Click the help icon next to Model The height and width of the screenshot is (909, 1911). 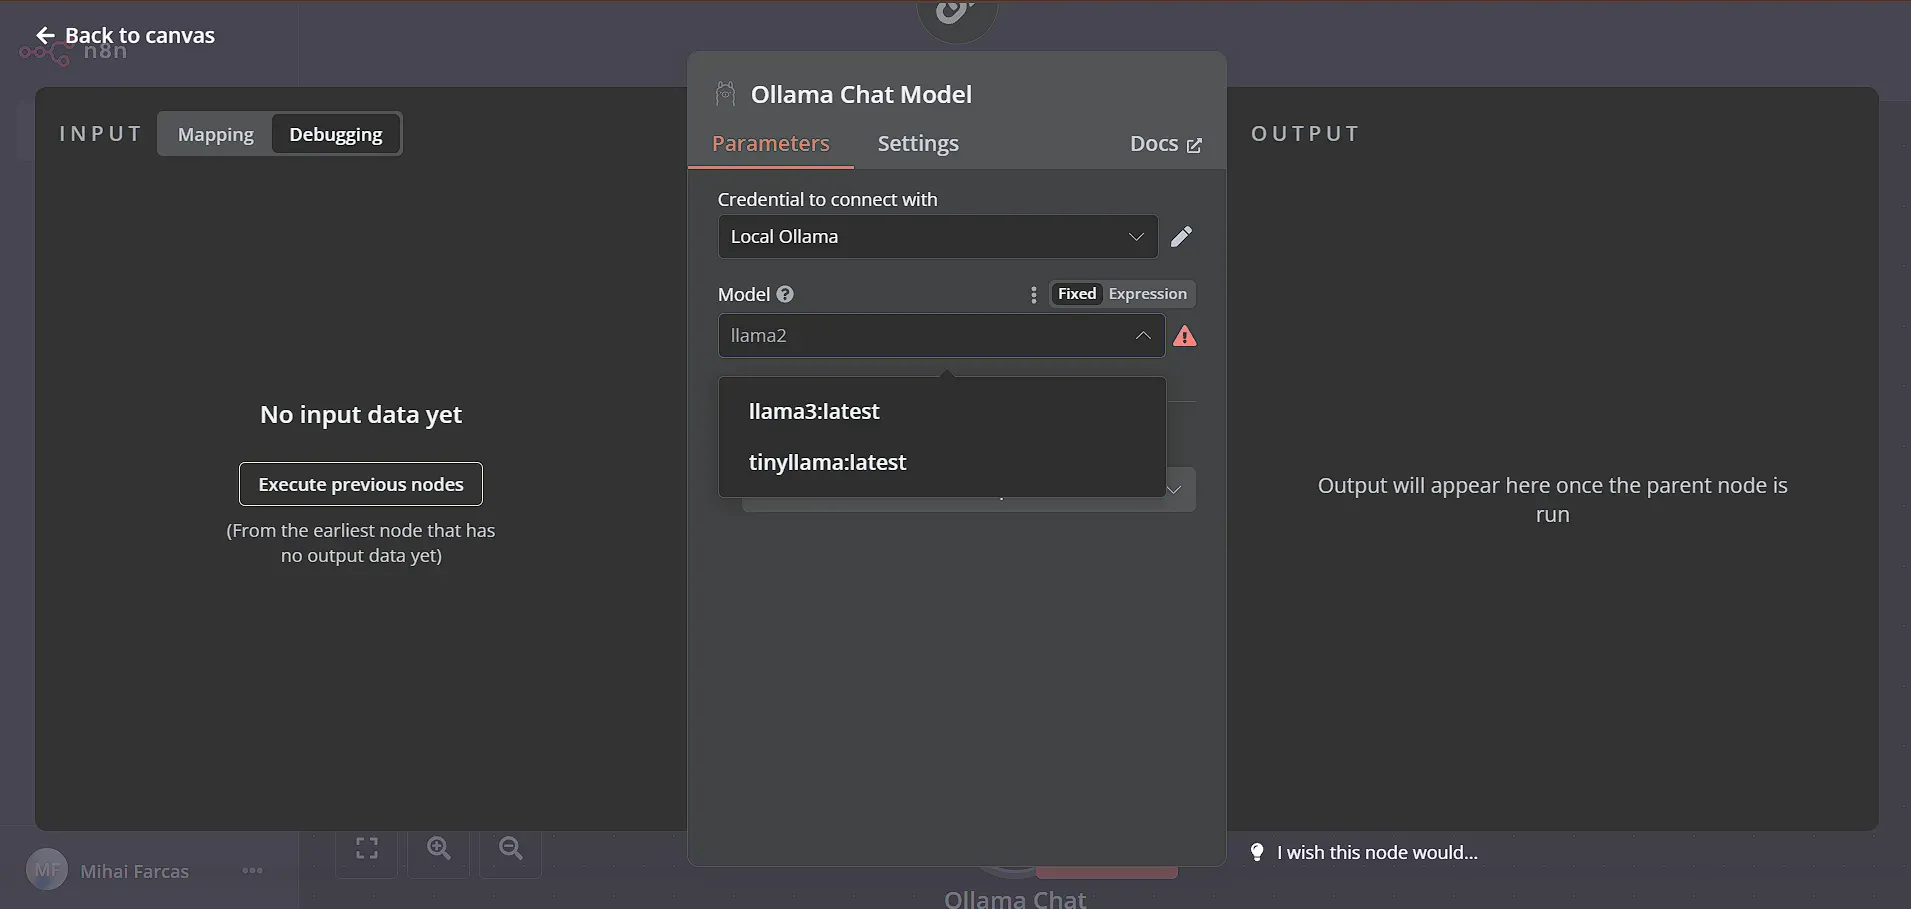784,293
